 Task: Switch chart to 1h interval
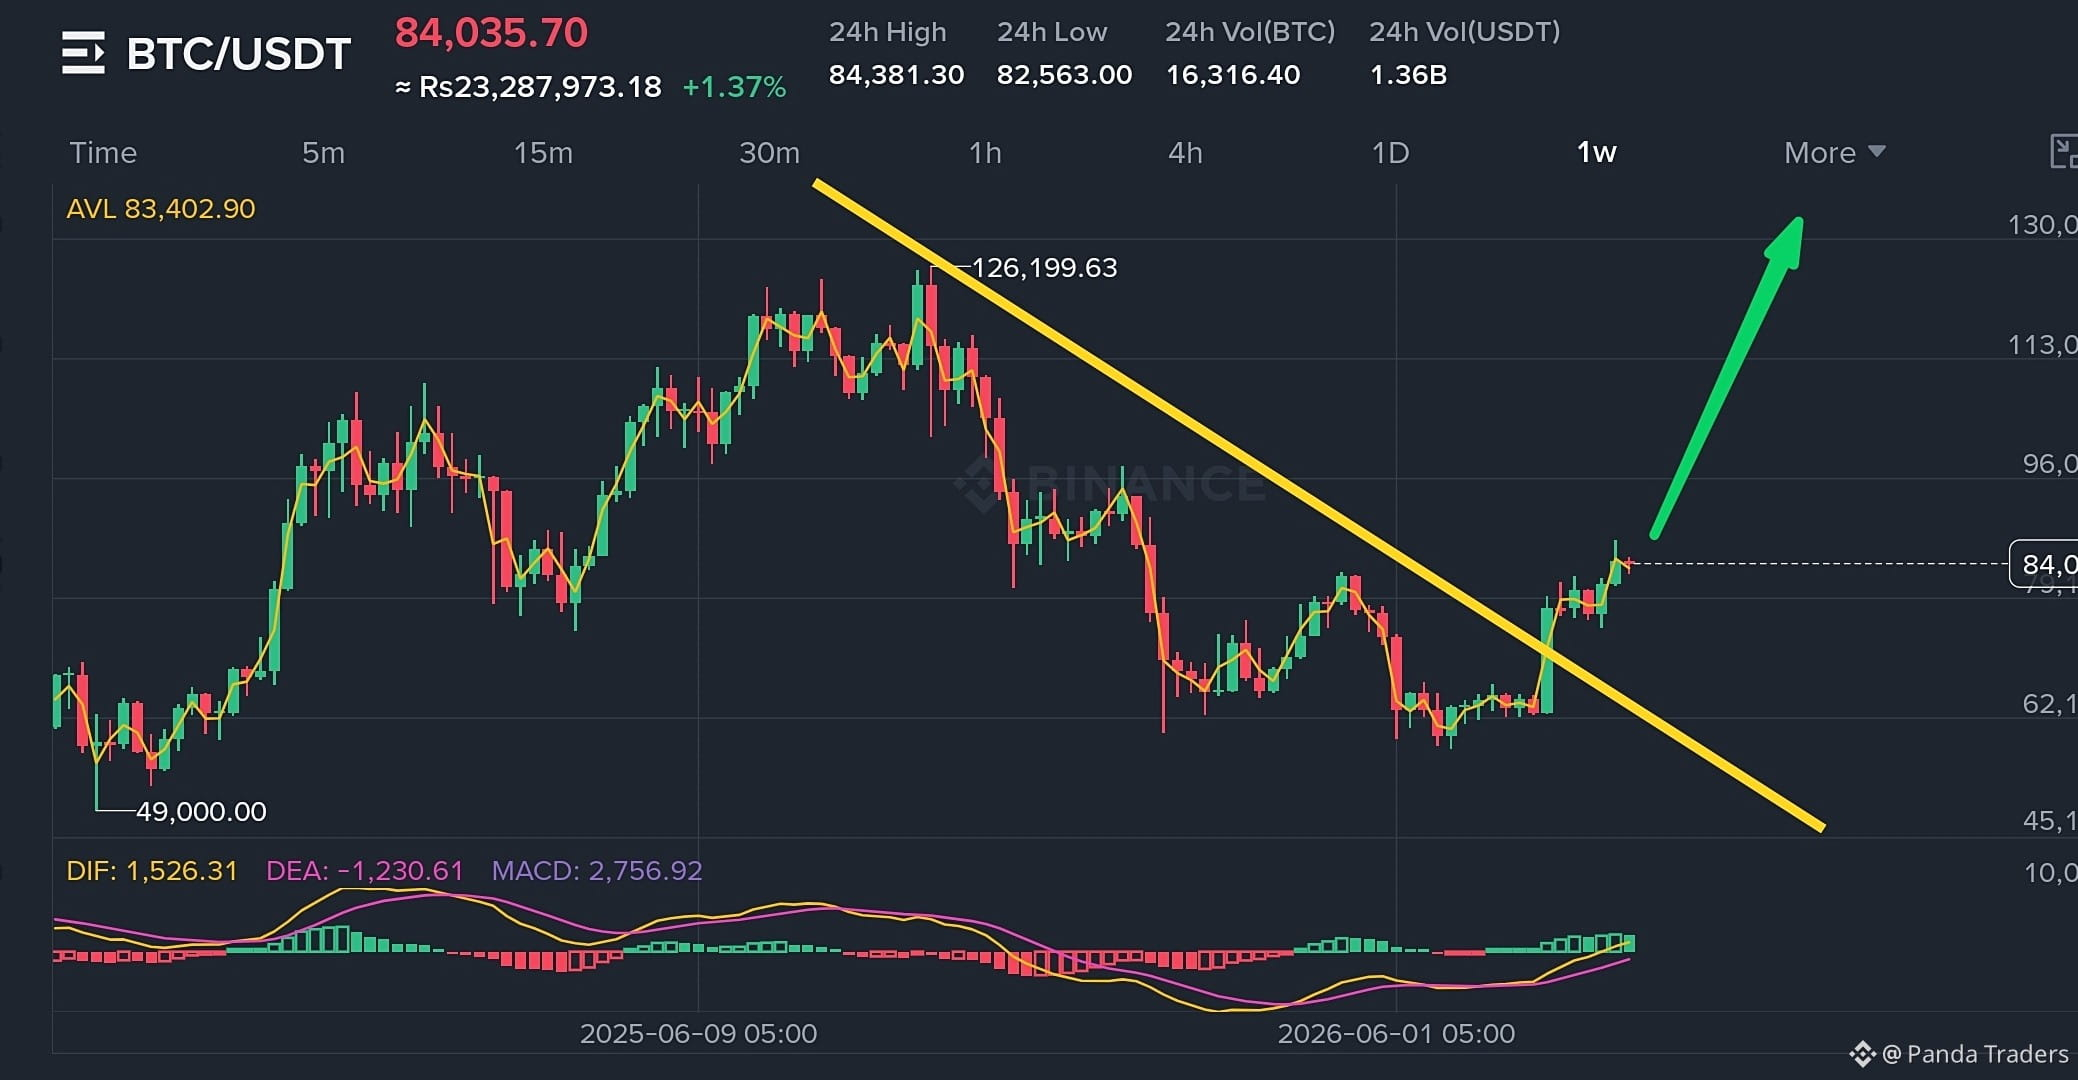985,152
